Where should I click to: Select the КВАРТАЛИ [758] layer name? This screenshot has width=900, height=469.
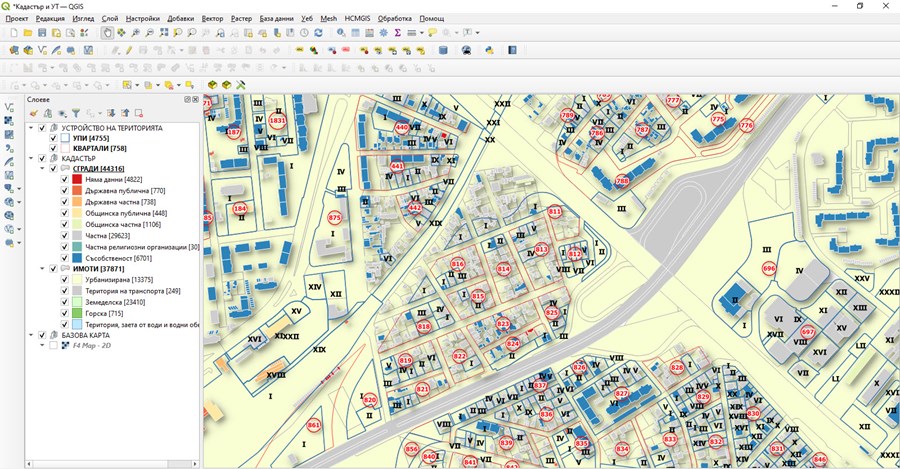pyautogui.click(x=99, y=148)
